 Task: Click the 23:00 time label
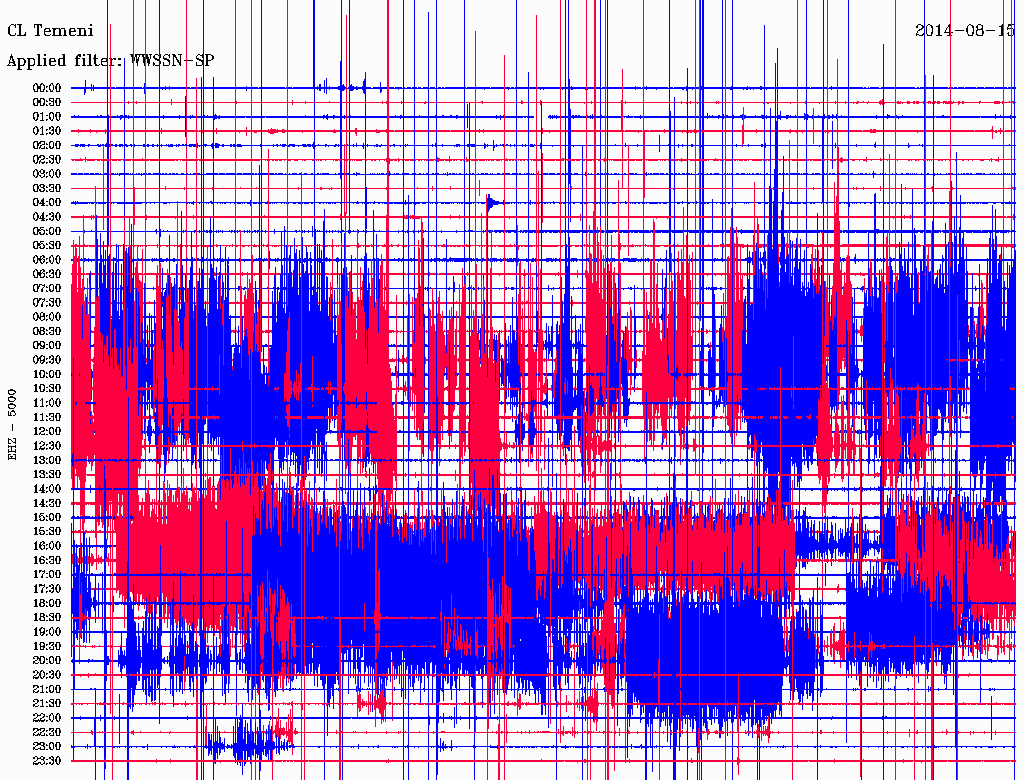click(47, 746)
